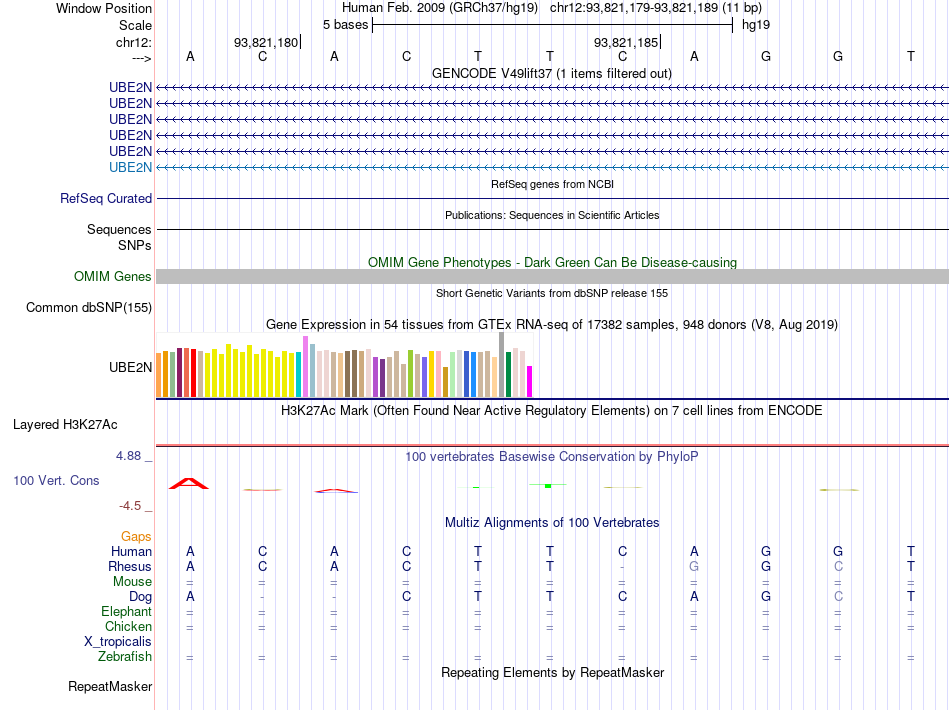The width and height of the screenshot is (950, 710).
Task: Open the RepeatMasker track label
Action: [110, 686]
